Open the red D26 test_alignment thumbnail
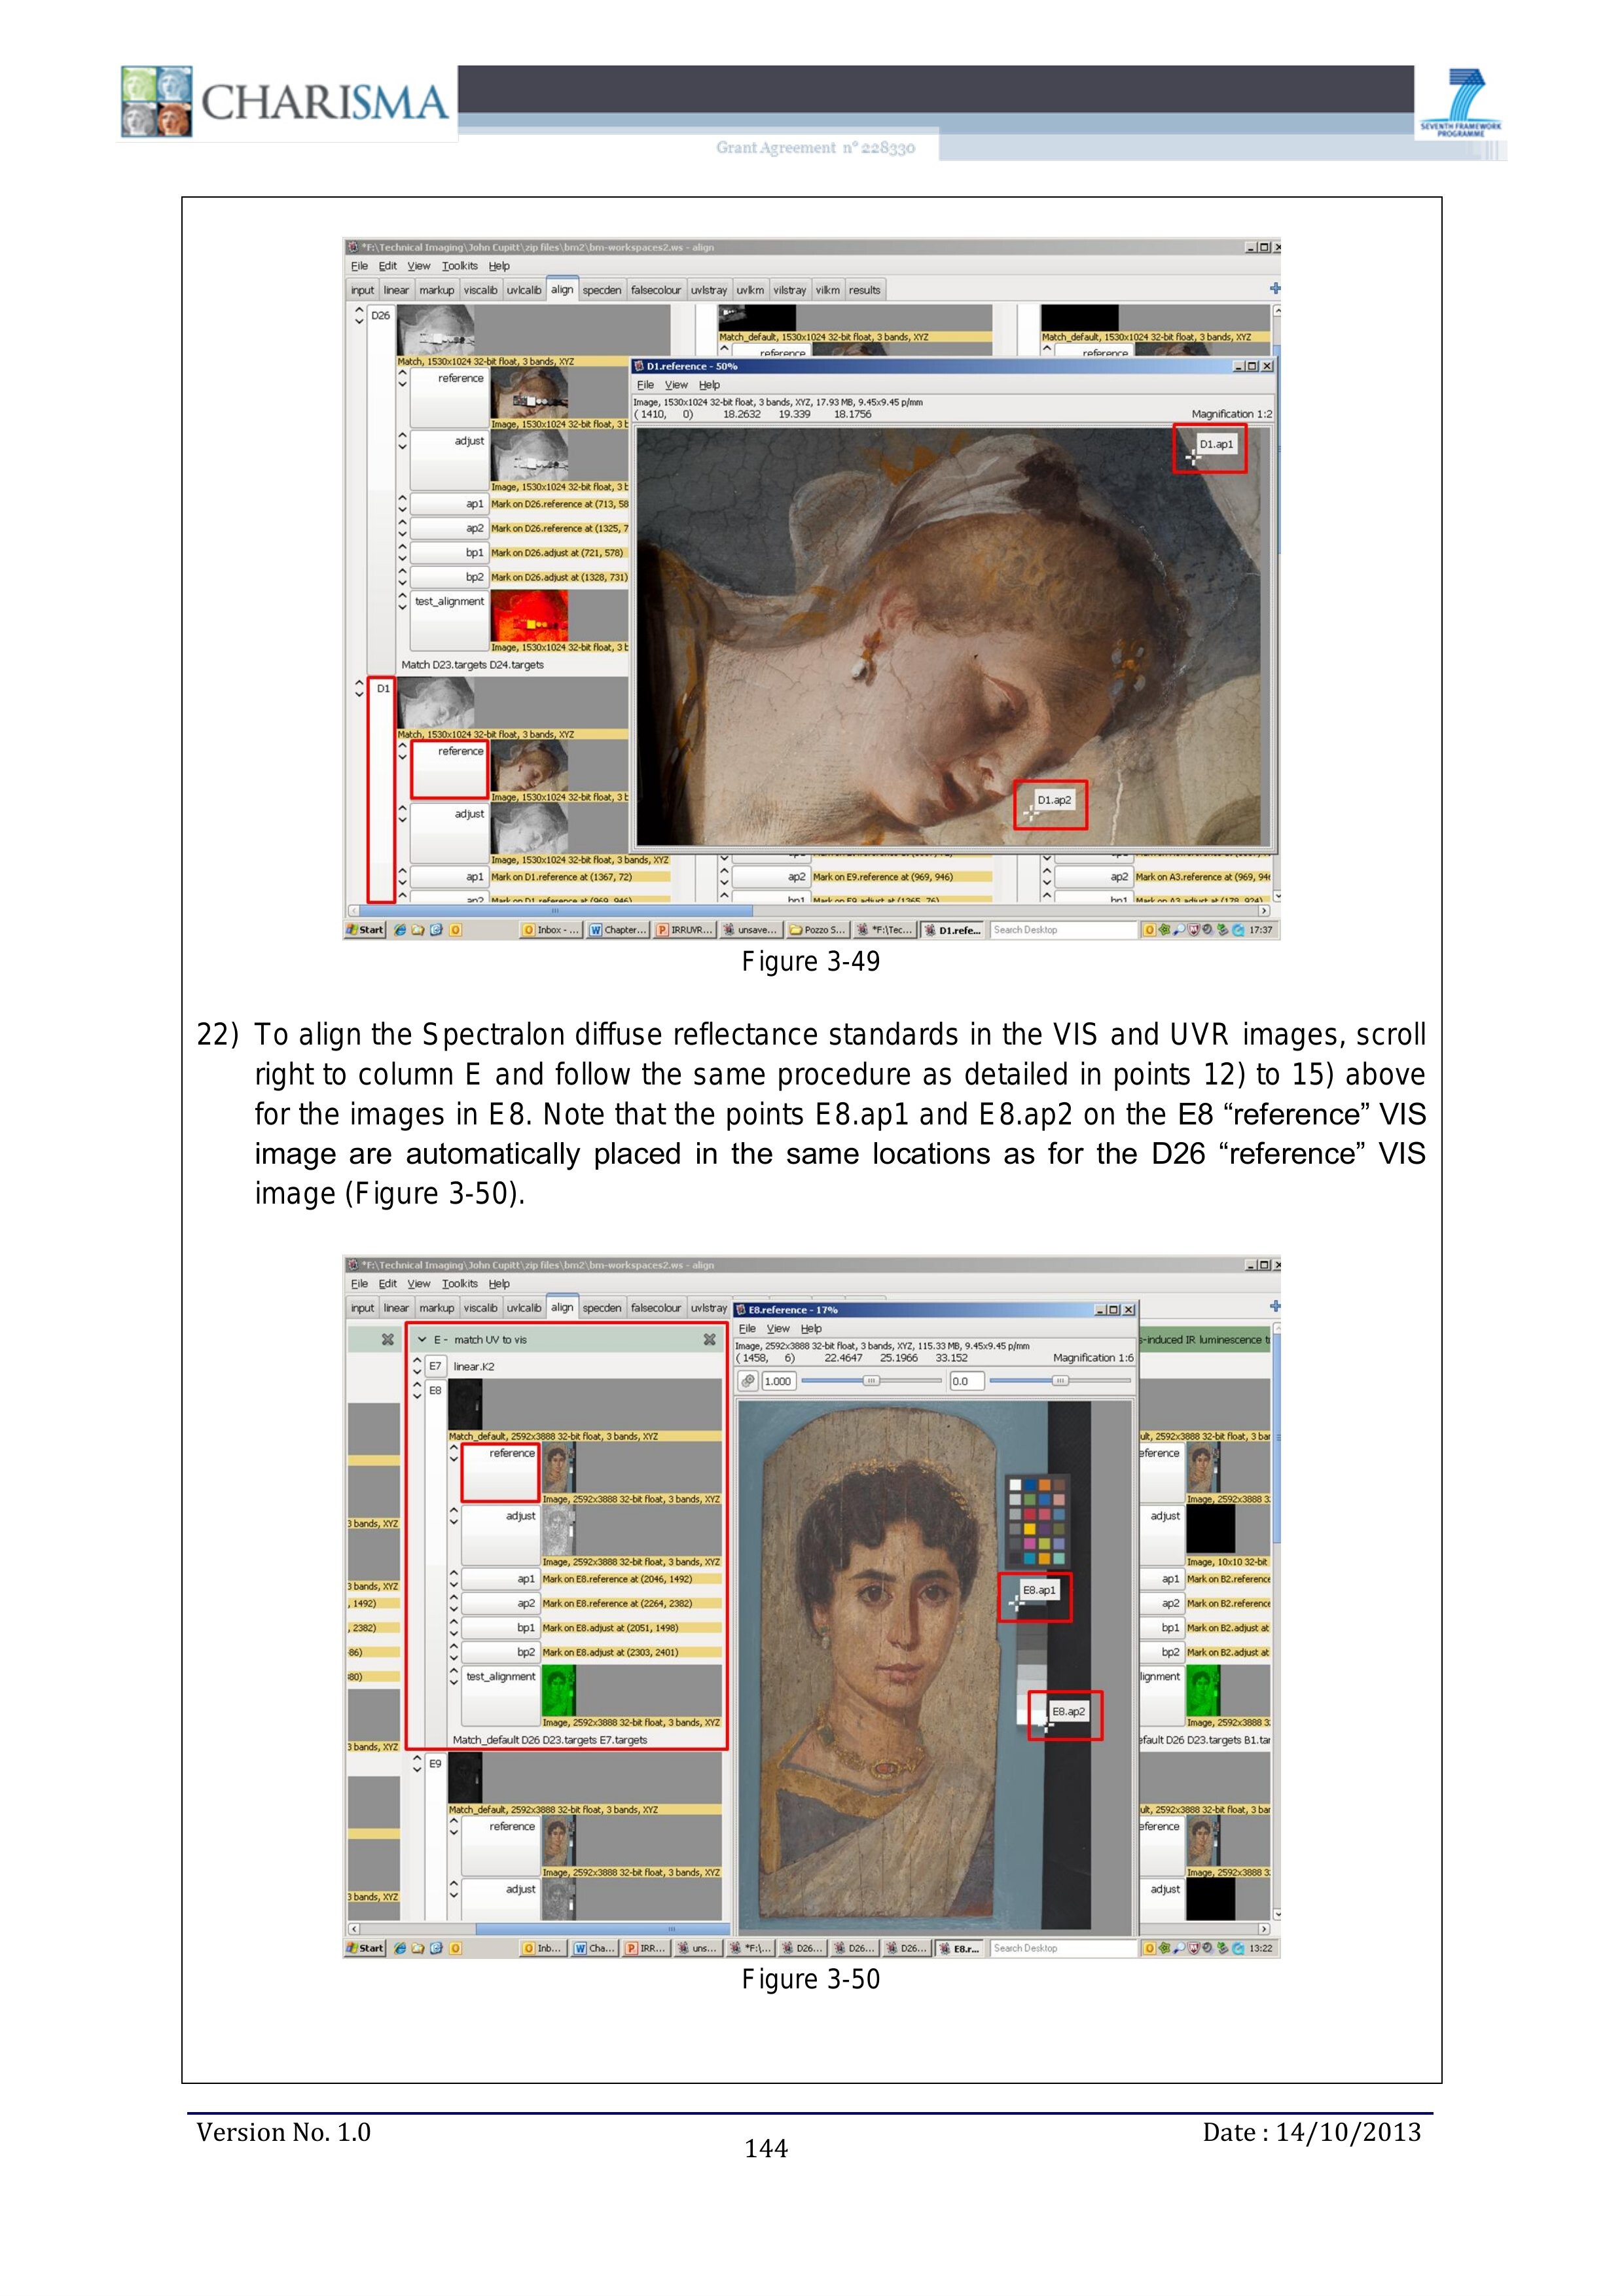 529,616
